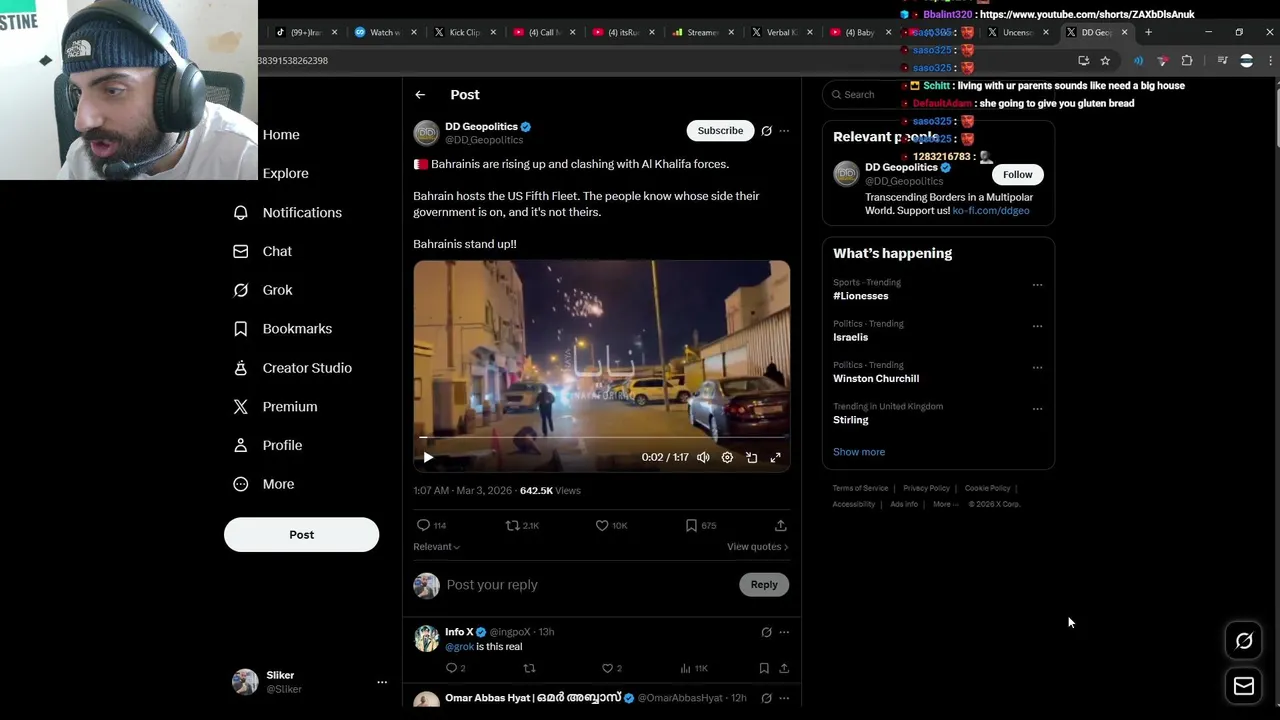Open a new browser tab
Screen dimensions: 1280x720
(1148, 32)
